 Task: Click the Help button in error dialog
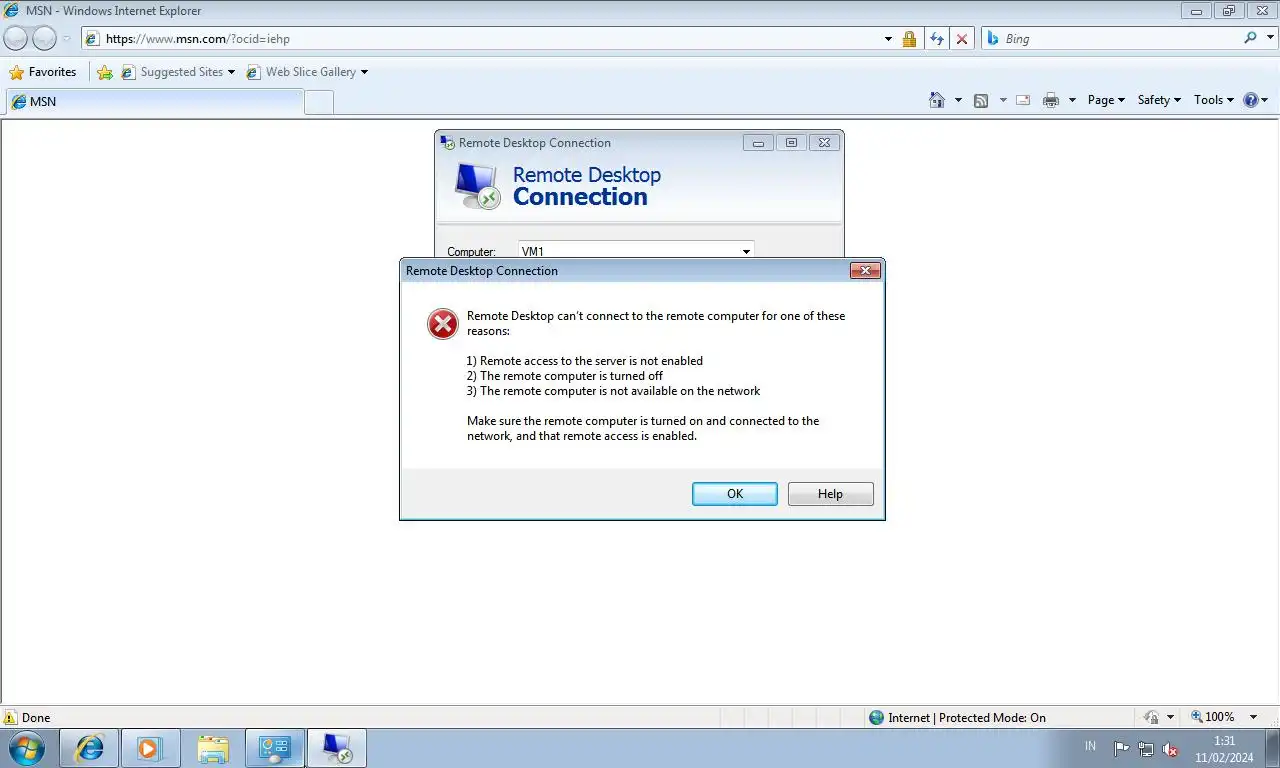pyautogui.click(x=830, y=494)
